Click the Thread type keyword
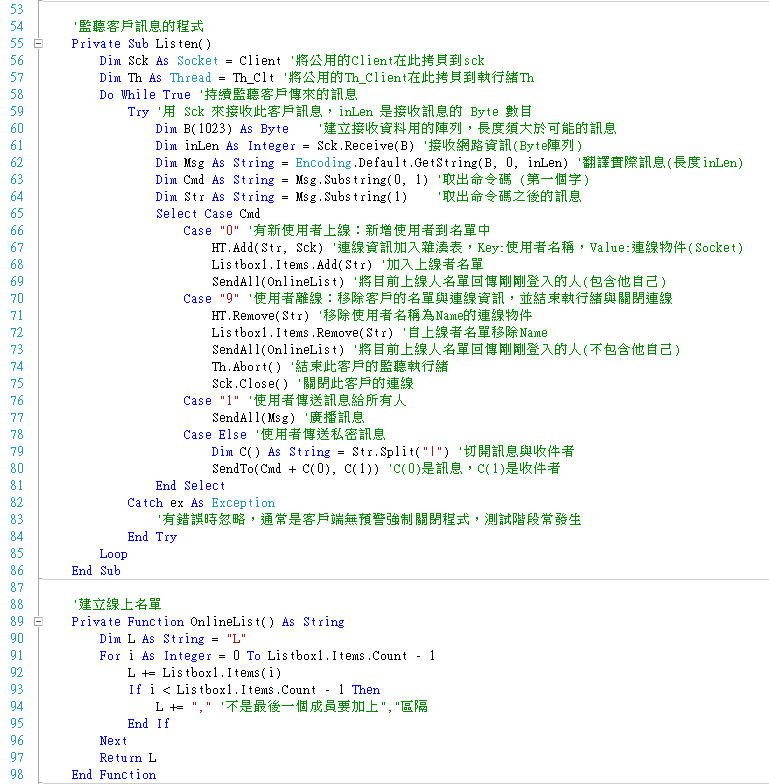Screen dimensions: 769x784 pyautogui.click(x=190, y=78)
